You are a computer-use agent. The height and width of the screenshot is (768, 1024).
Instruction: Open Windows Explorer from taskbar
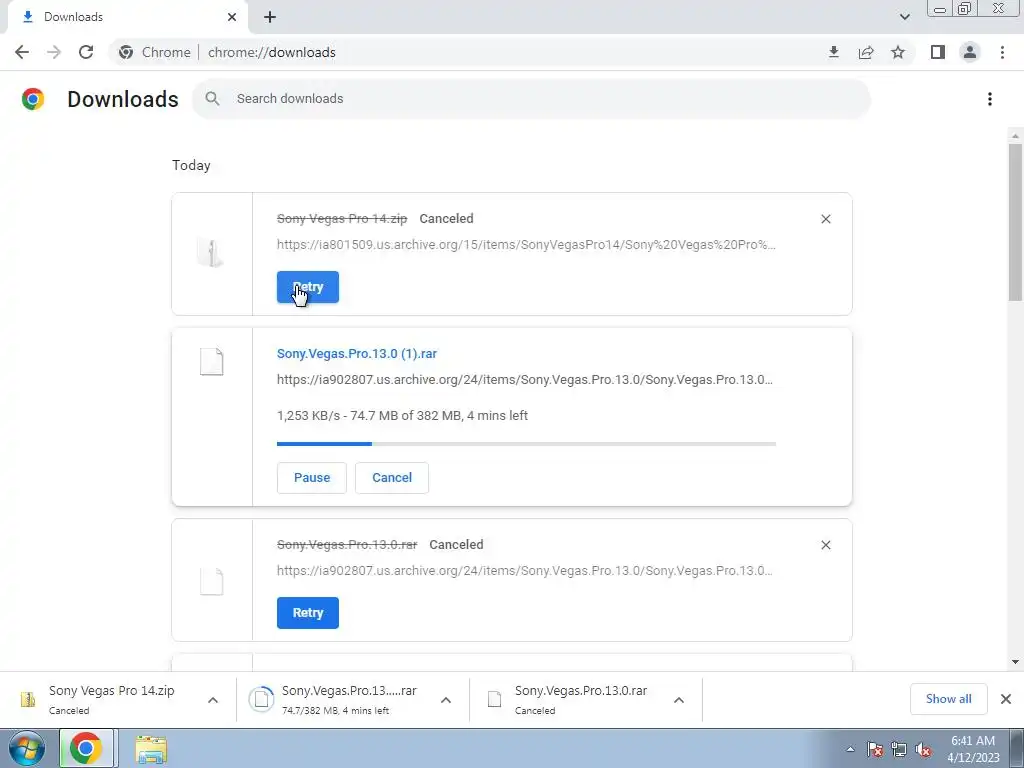pos(151,749)
